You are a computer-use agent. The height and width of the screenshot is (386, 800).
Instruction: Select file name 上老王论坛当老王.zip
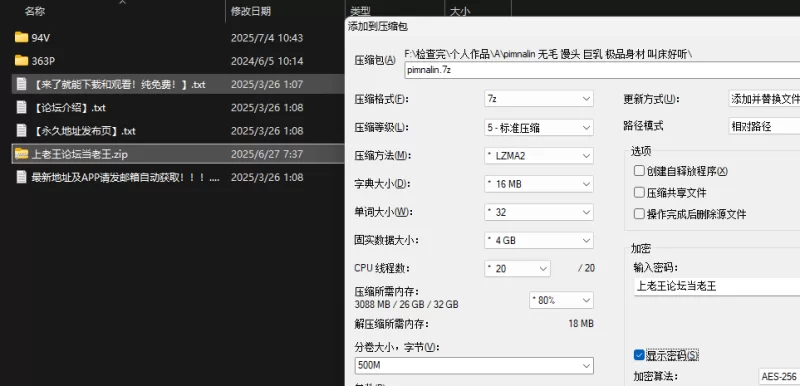tap(79, 154)
